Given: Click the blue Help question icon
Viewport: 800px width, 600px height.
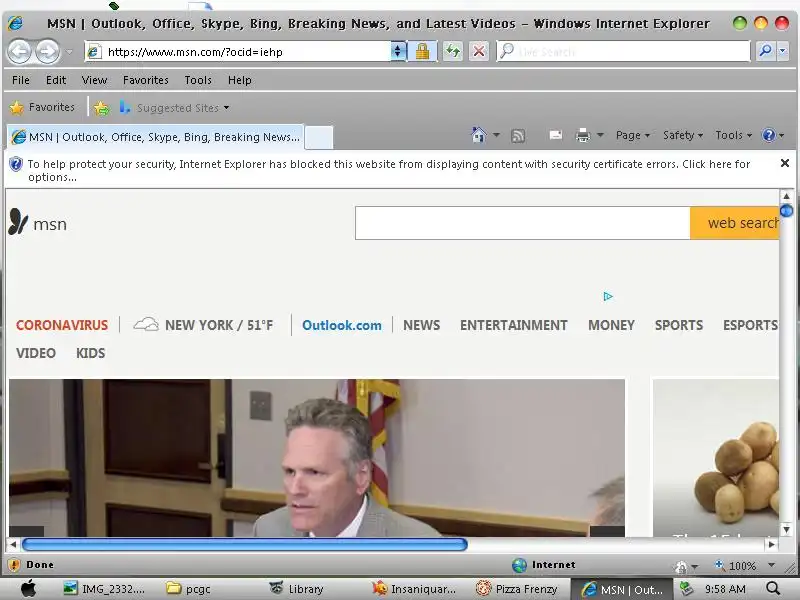Looking at the screenshot, I should (x=768, y=135).
